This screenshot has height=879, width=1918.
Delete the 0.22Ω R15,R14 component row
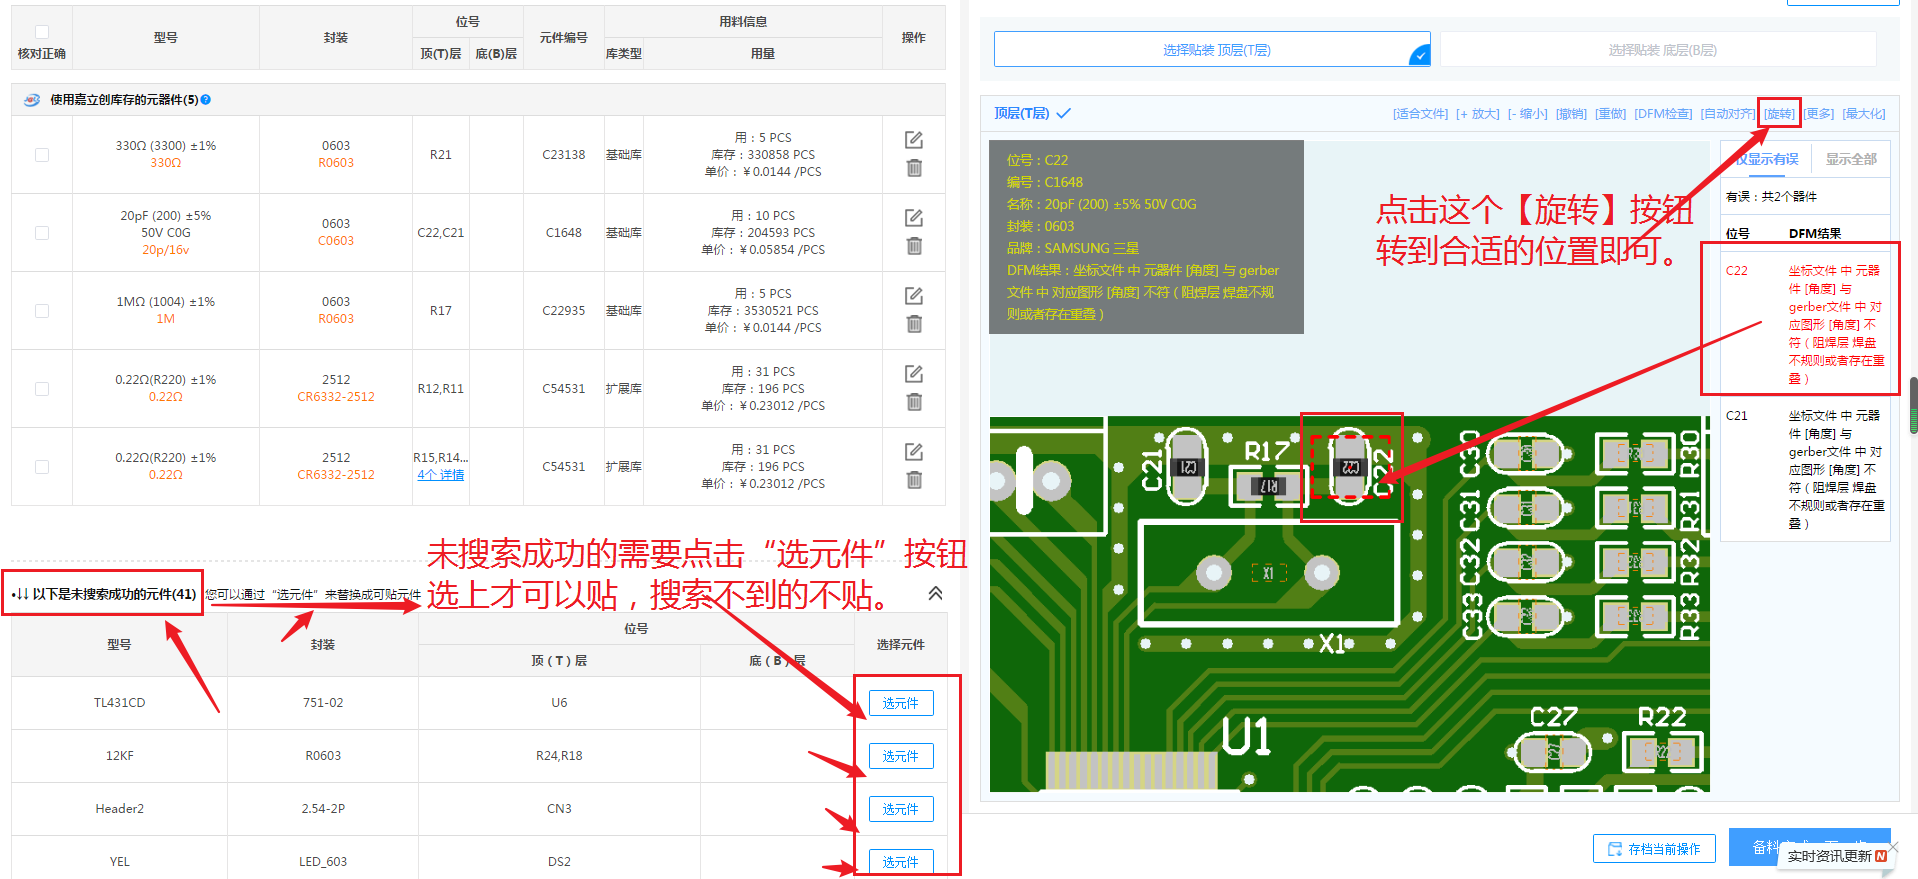pos(914,480)
